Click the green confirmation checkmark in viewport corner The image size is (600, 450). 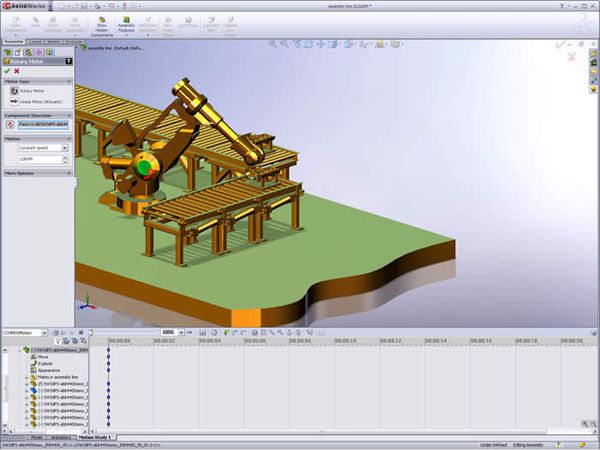point(559,45)
